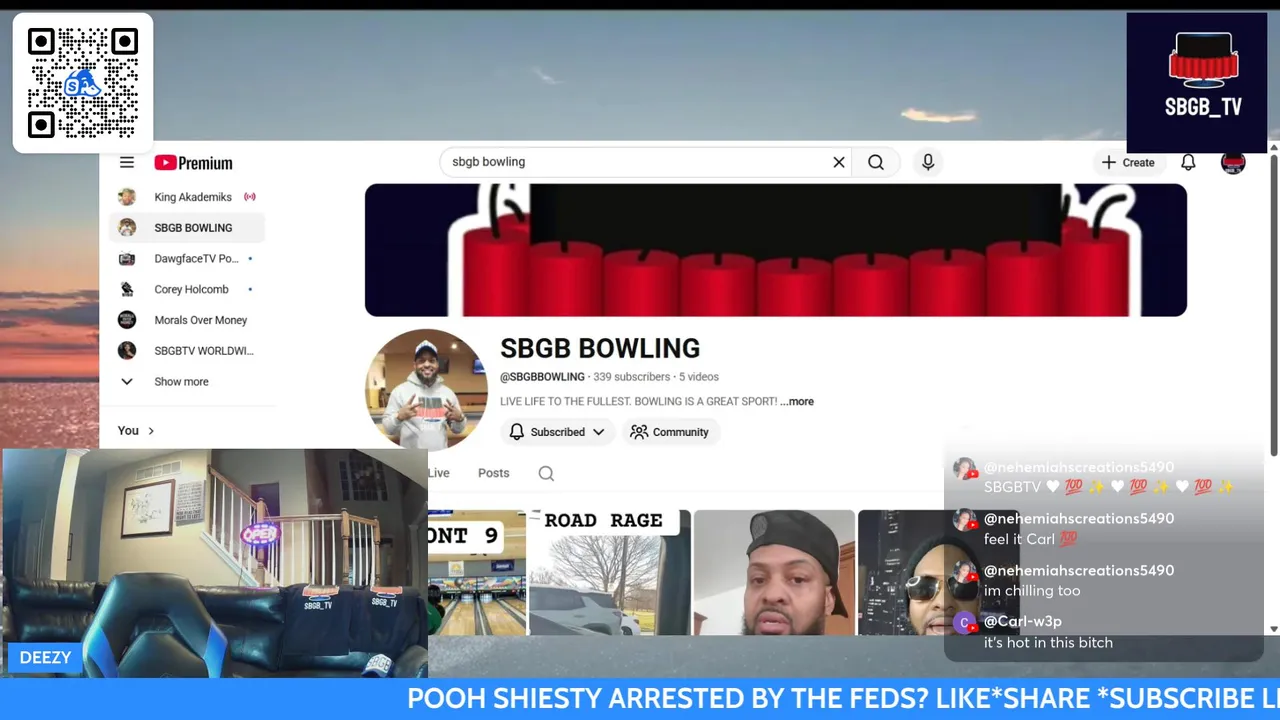Click the Create button
Screen dimensions: 1280x720
click(x=1128, y=162)
